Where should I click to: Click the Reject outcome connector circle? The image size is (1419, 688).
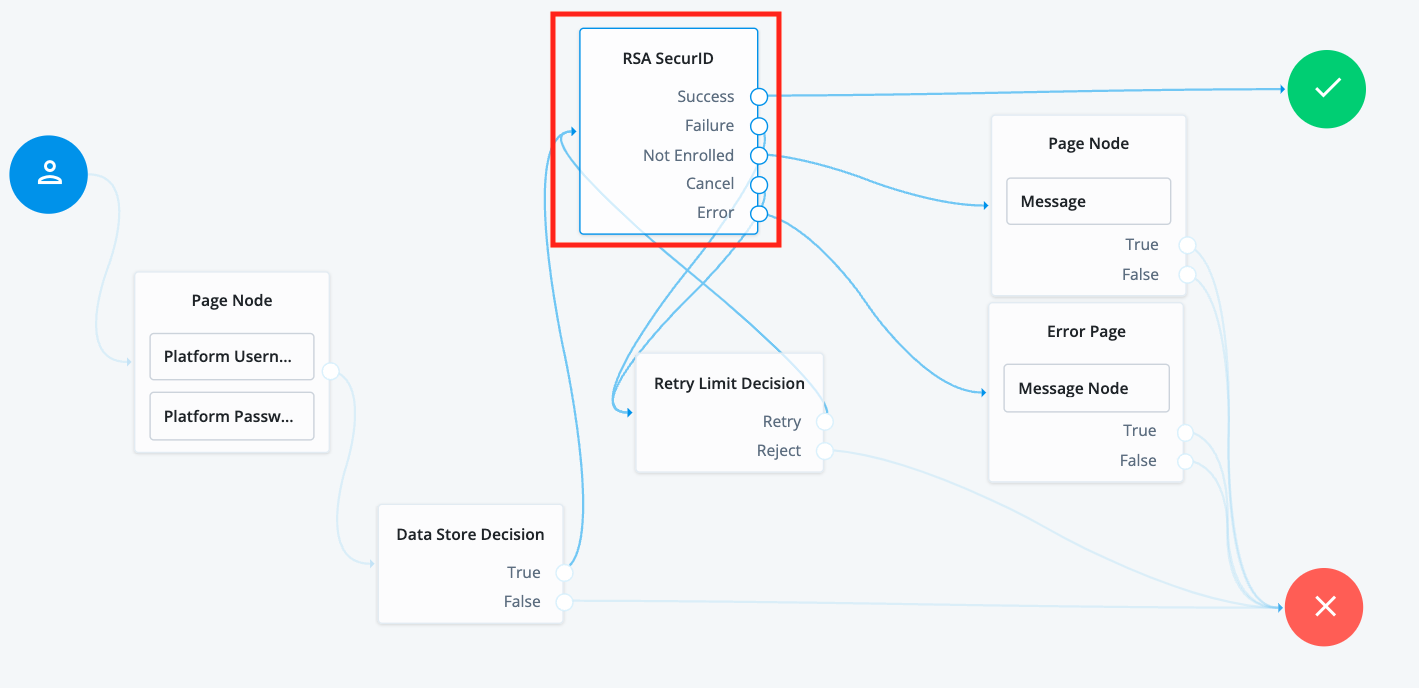825,451
